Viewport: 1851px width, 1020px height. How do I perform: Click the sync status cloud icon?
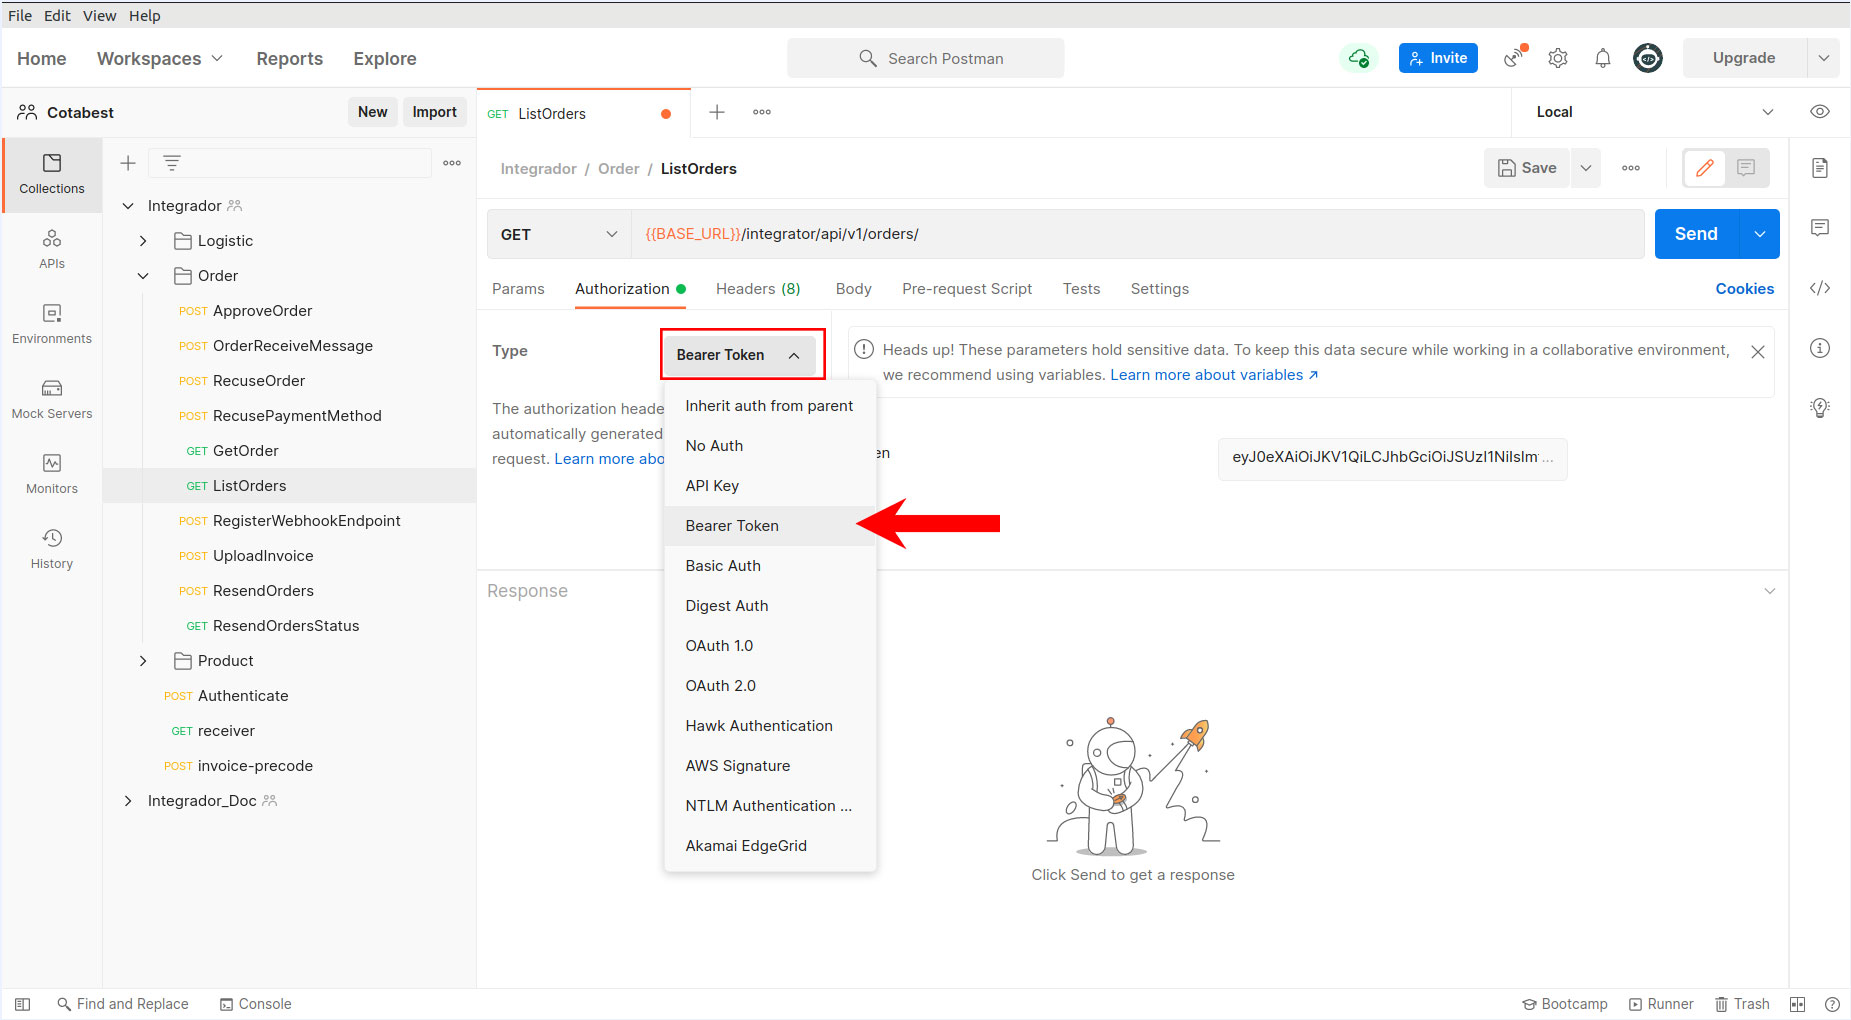[1358, 58]
